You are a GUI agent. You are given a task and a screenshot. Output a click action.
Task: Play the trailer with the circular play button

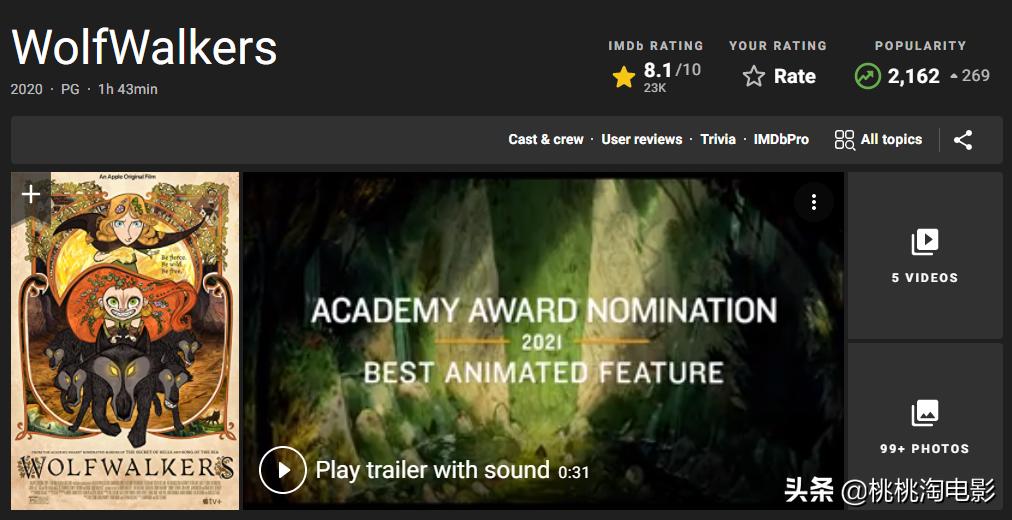pos(283,470)
